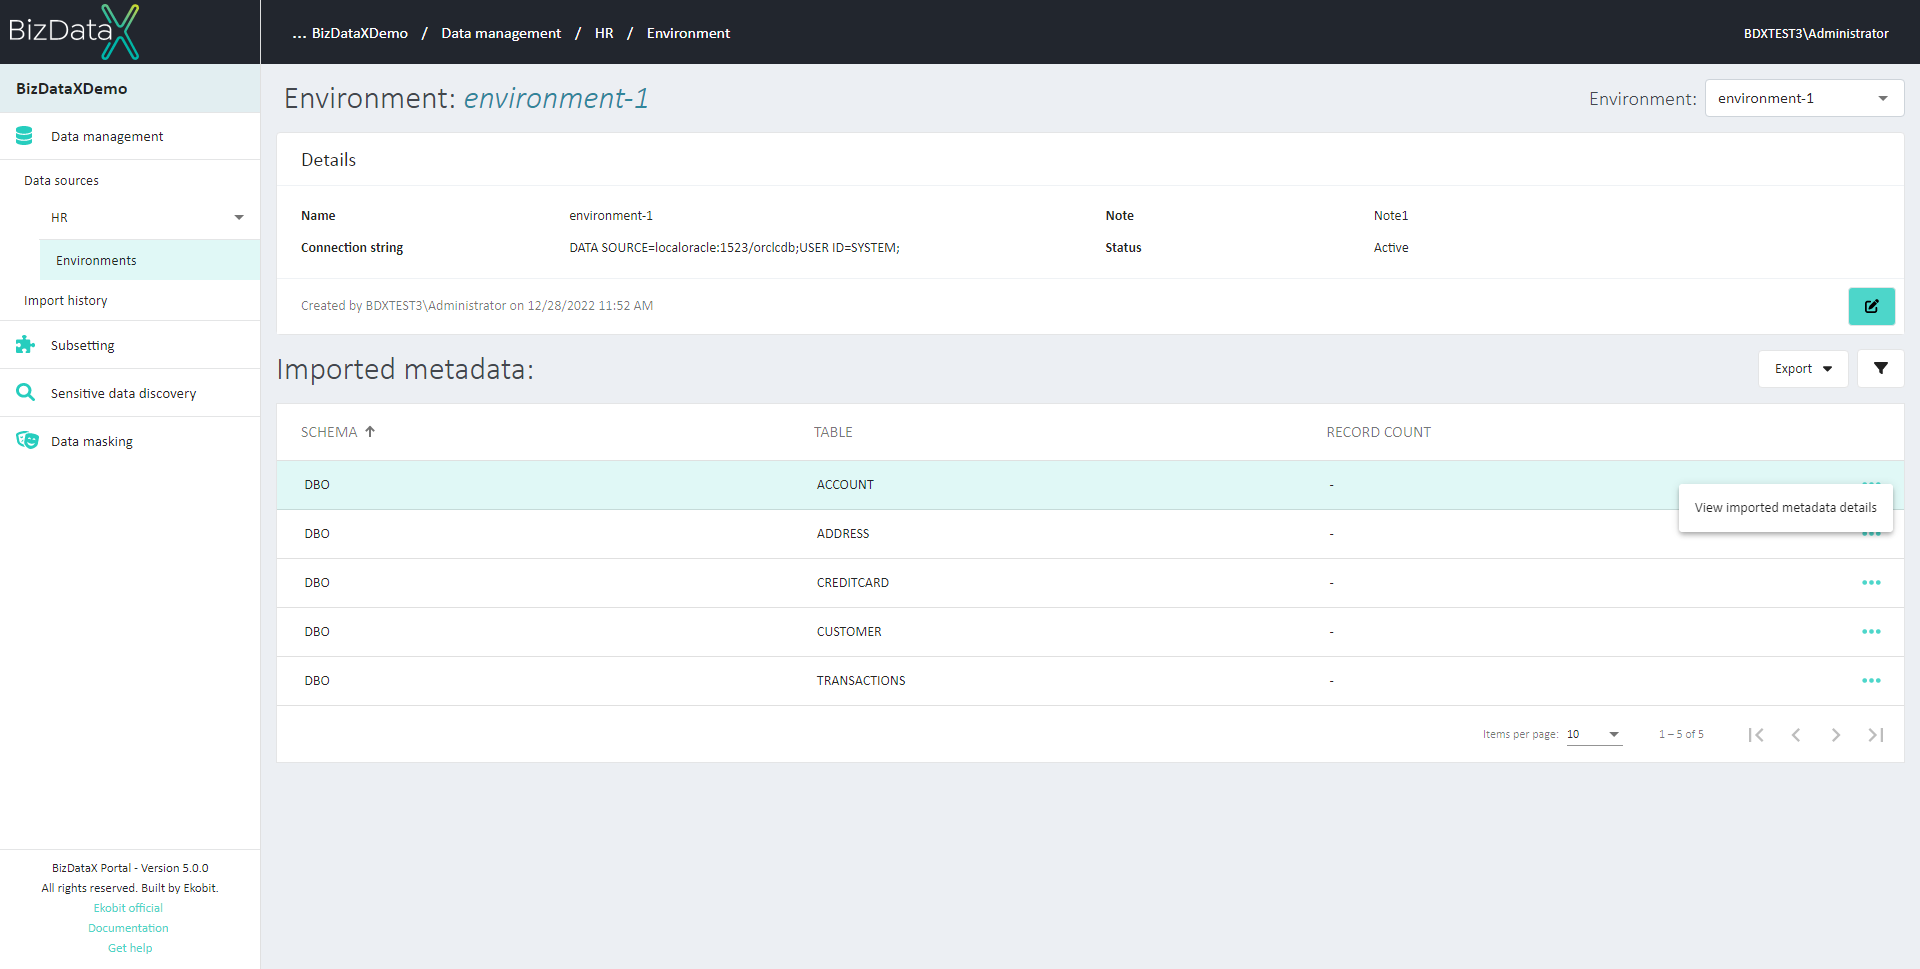Open Sensitive data discovery in sidebar

(x=124, y=393)
